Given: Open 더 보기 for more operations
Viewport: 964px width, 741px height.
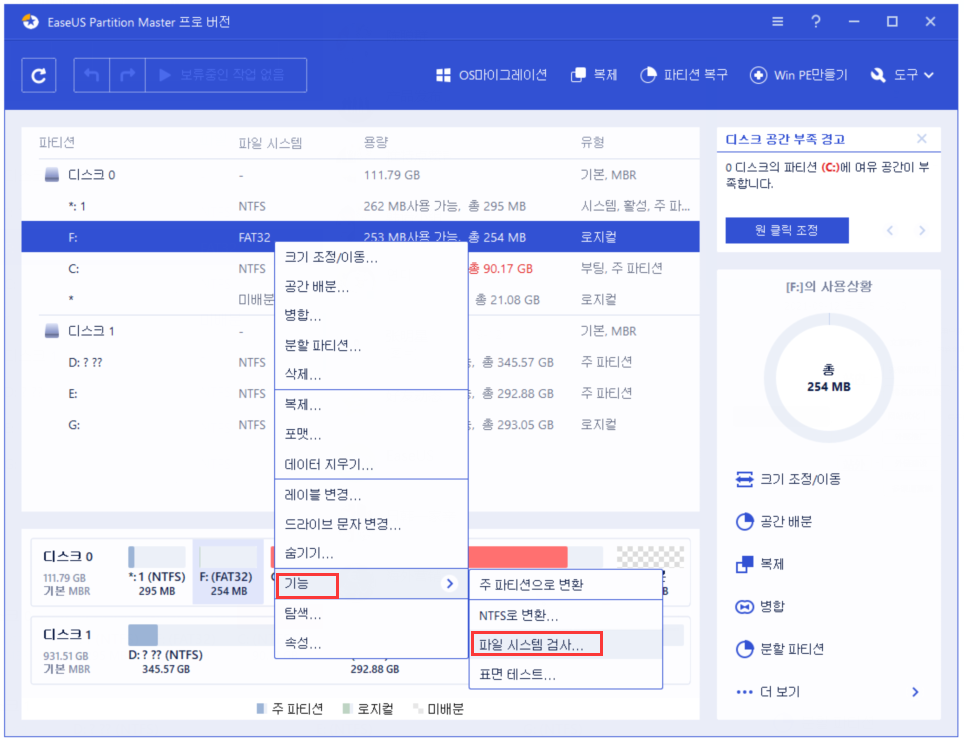Looking at the screenshot, I should pyautogui.click(x=828, y=692).
